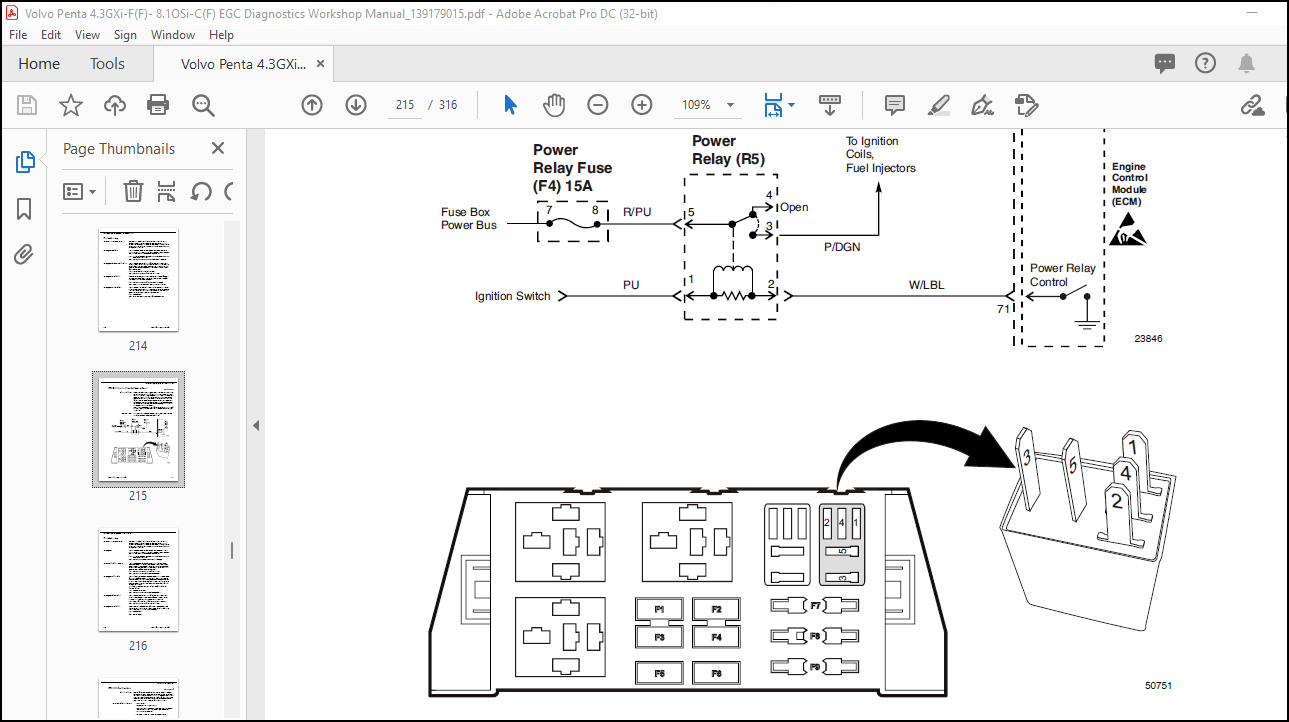Add a comment note
Screen dimensions: 1289x722
click(895, 105)
